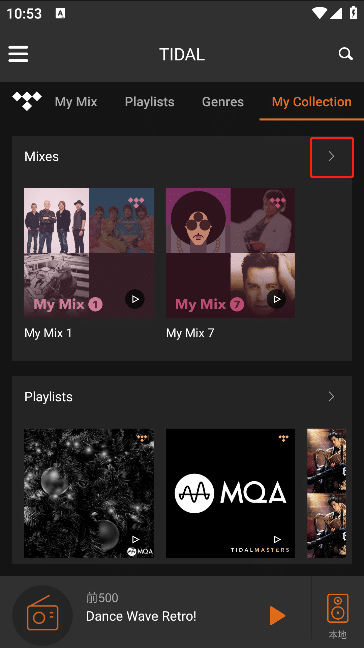Switch to the My Mix tab
Screen dimensions: 364x648
76,102
